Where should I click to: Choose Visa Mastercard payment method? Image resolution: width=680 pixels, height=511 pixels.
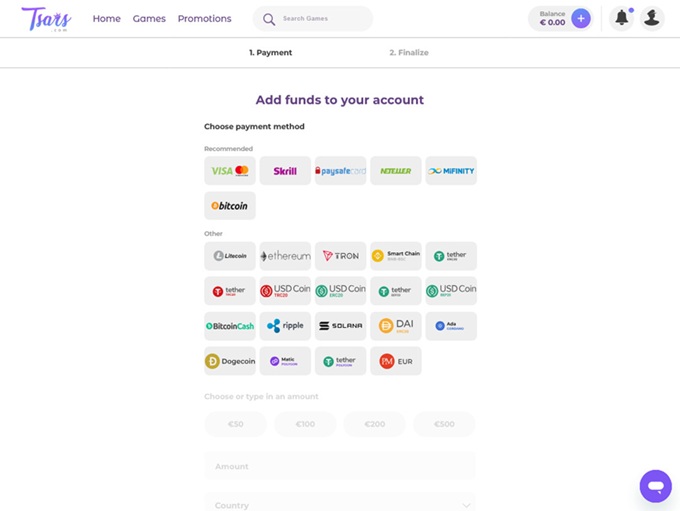click(230, 171)
